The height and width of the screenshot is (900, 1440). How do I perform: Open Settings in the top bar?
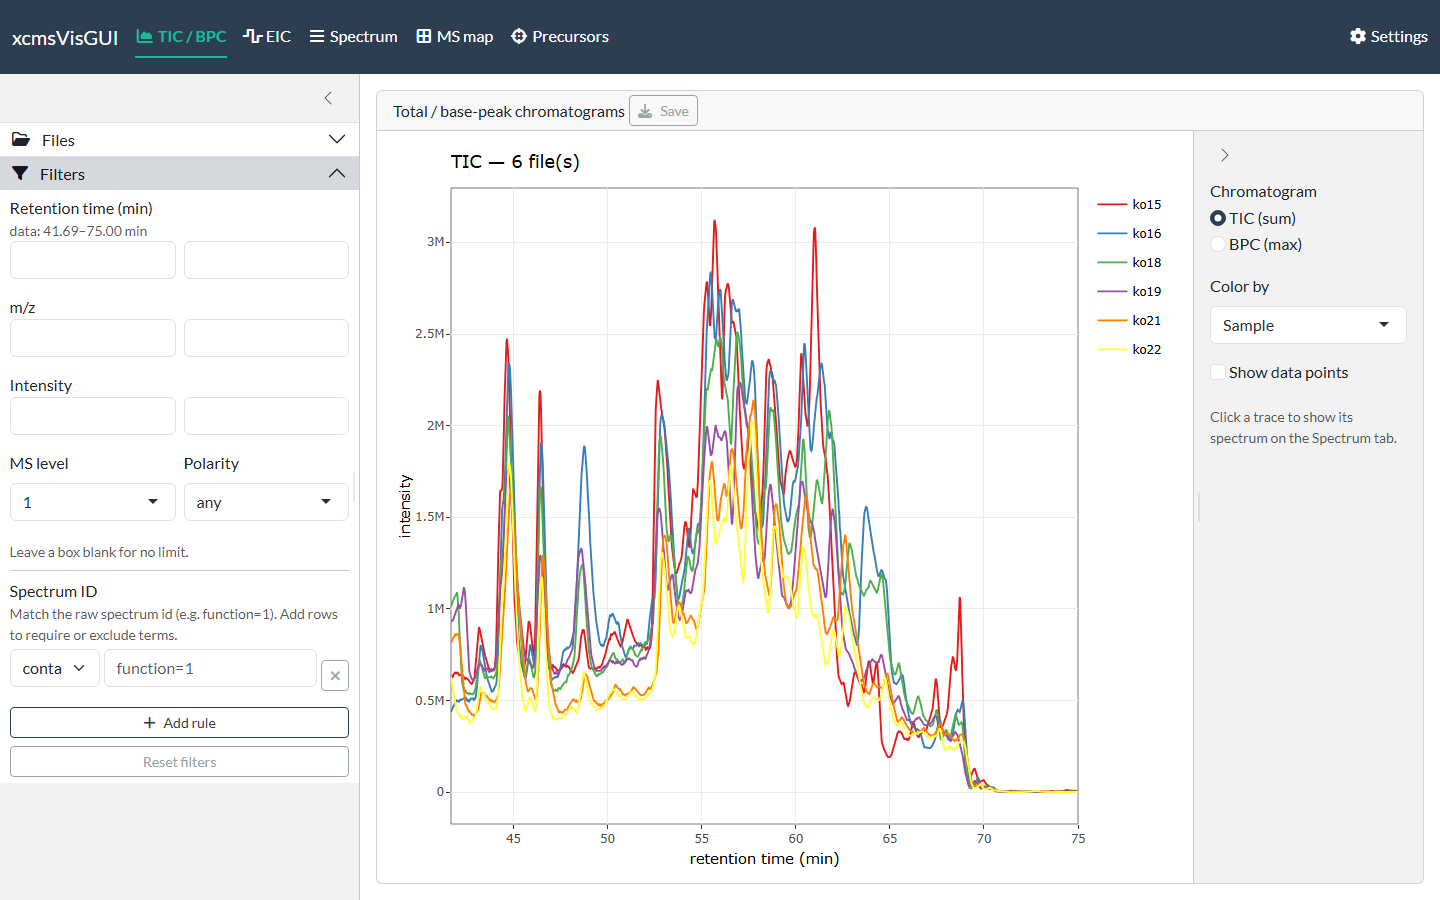point(1388,36)
